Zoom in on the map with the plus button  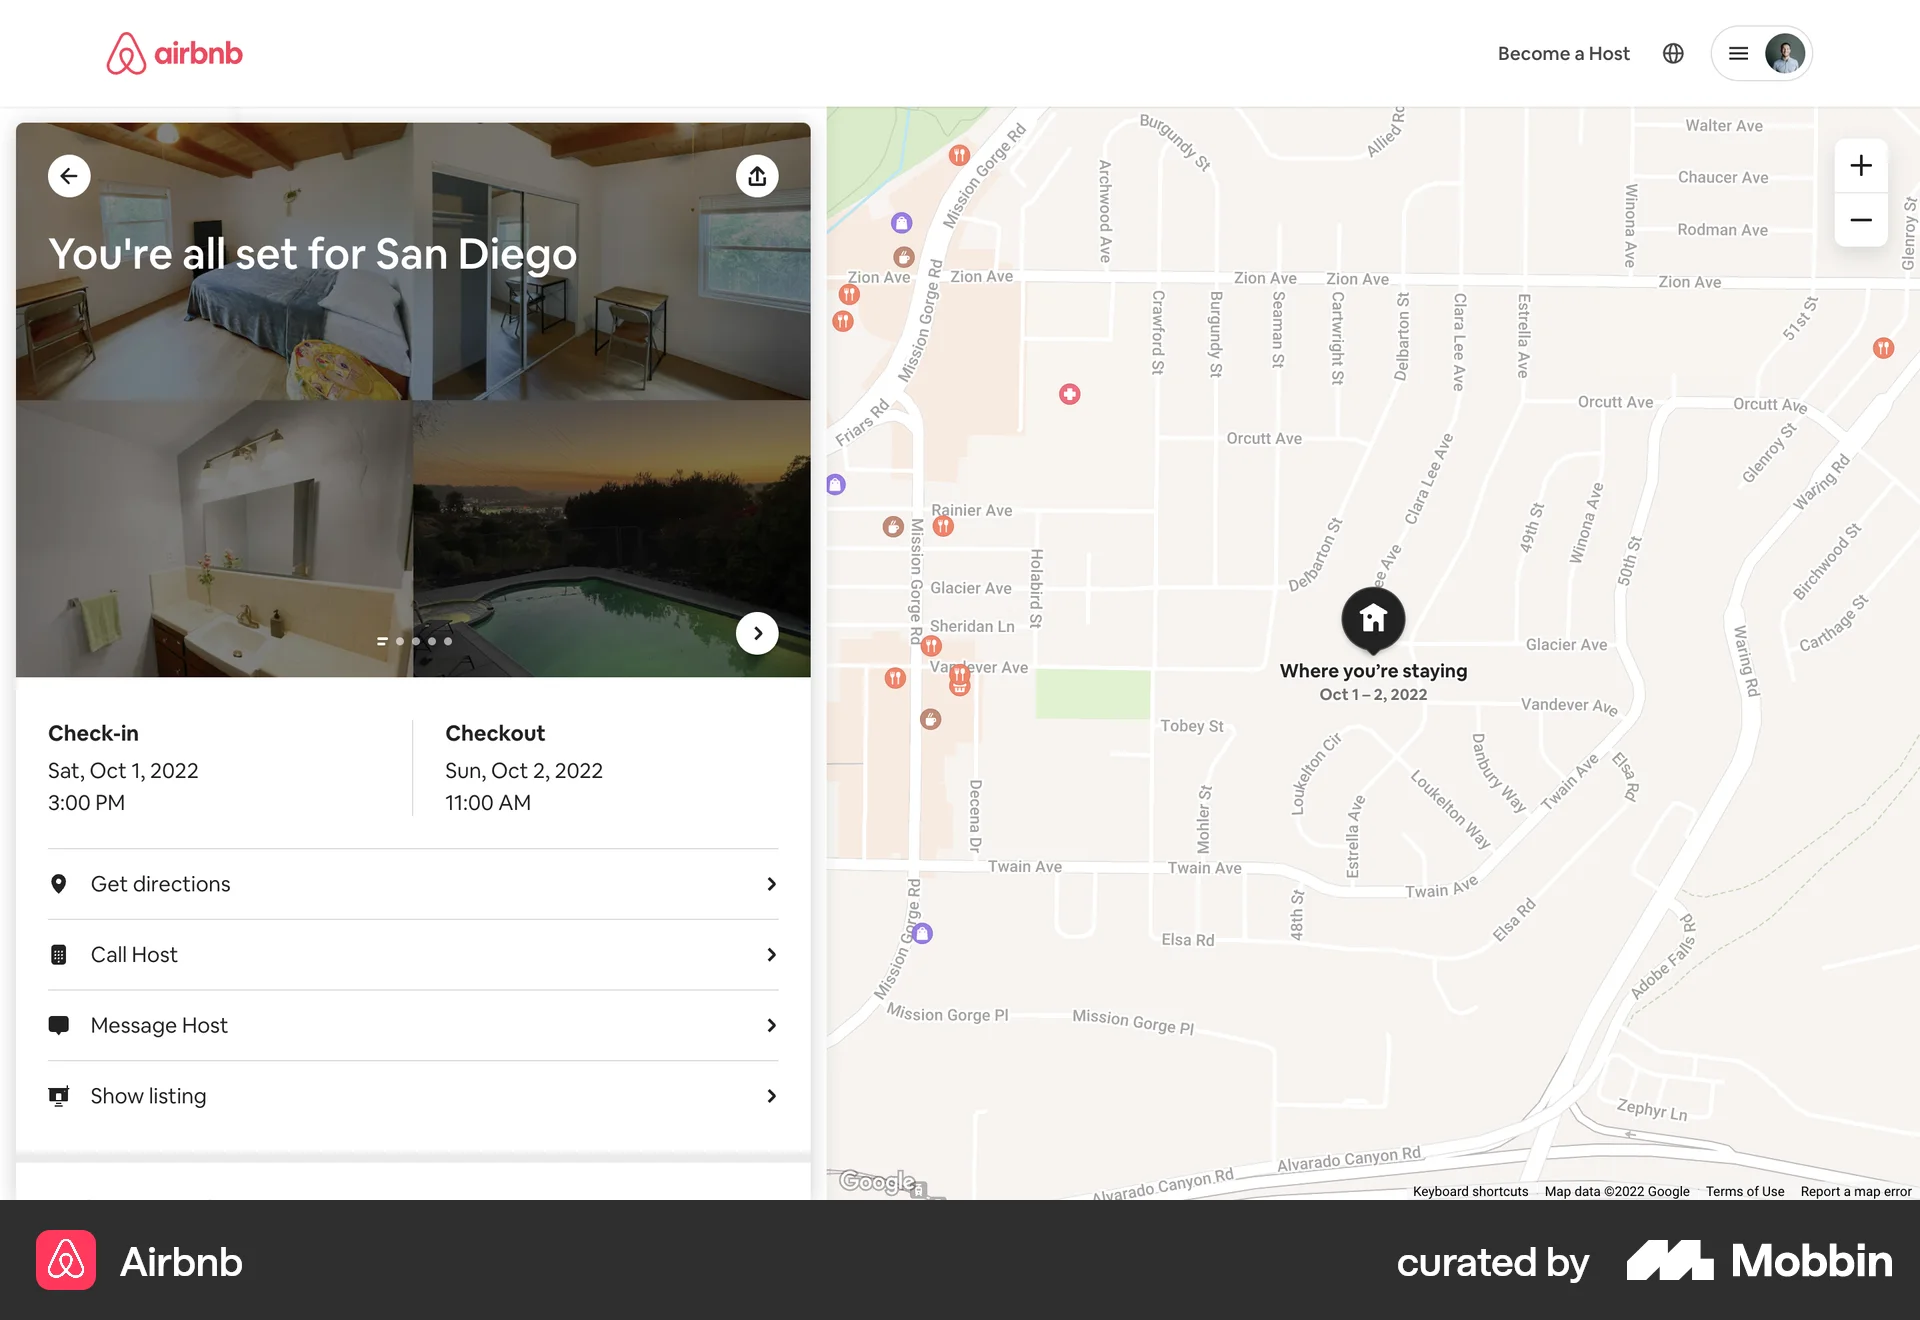[1861, 165]
